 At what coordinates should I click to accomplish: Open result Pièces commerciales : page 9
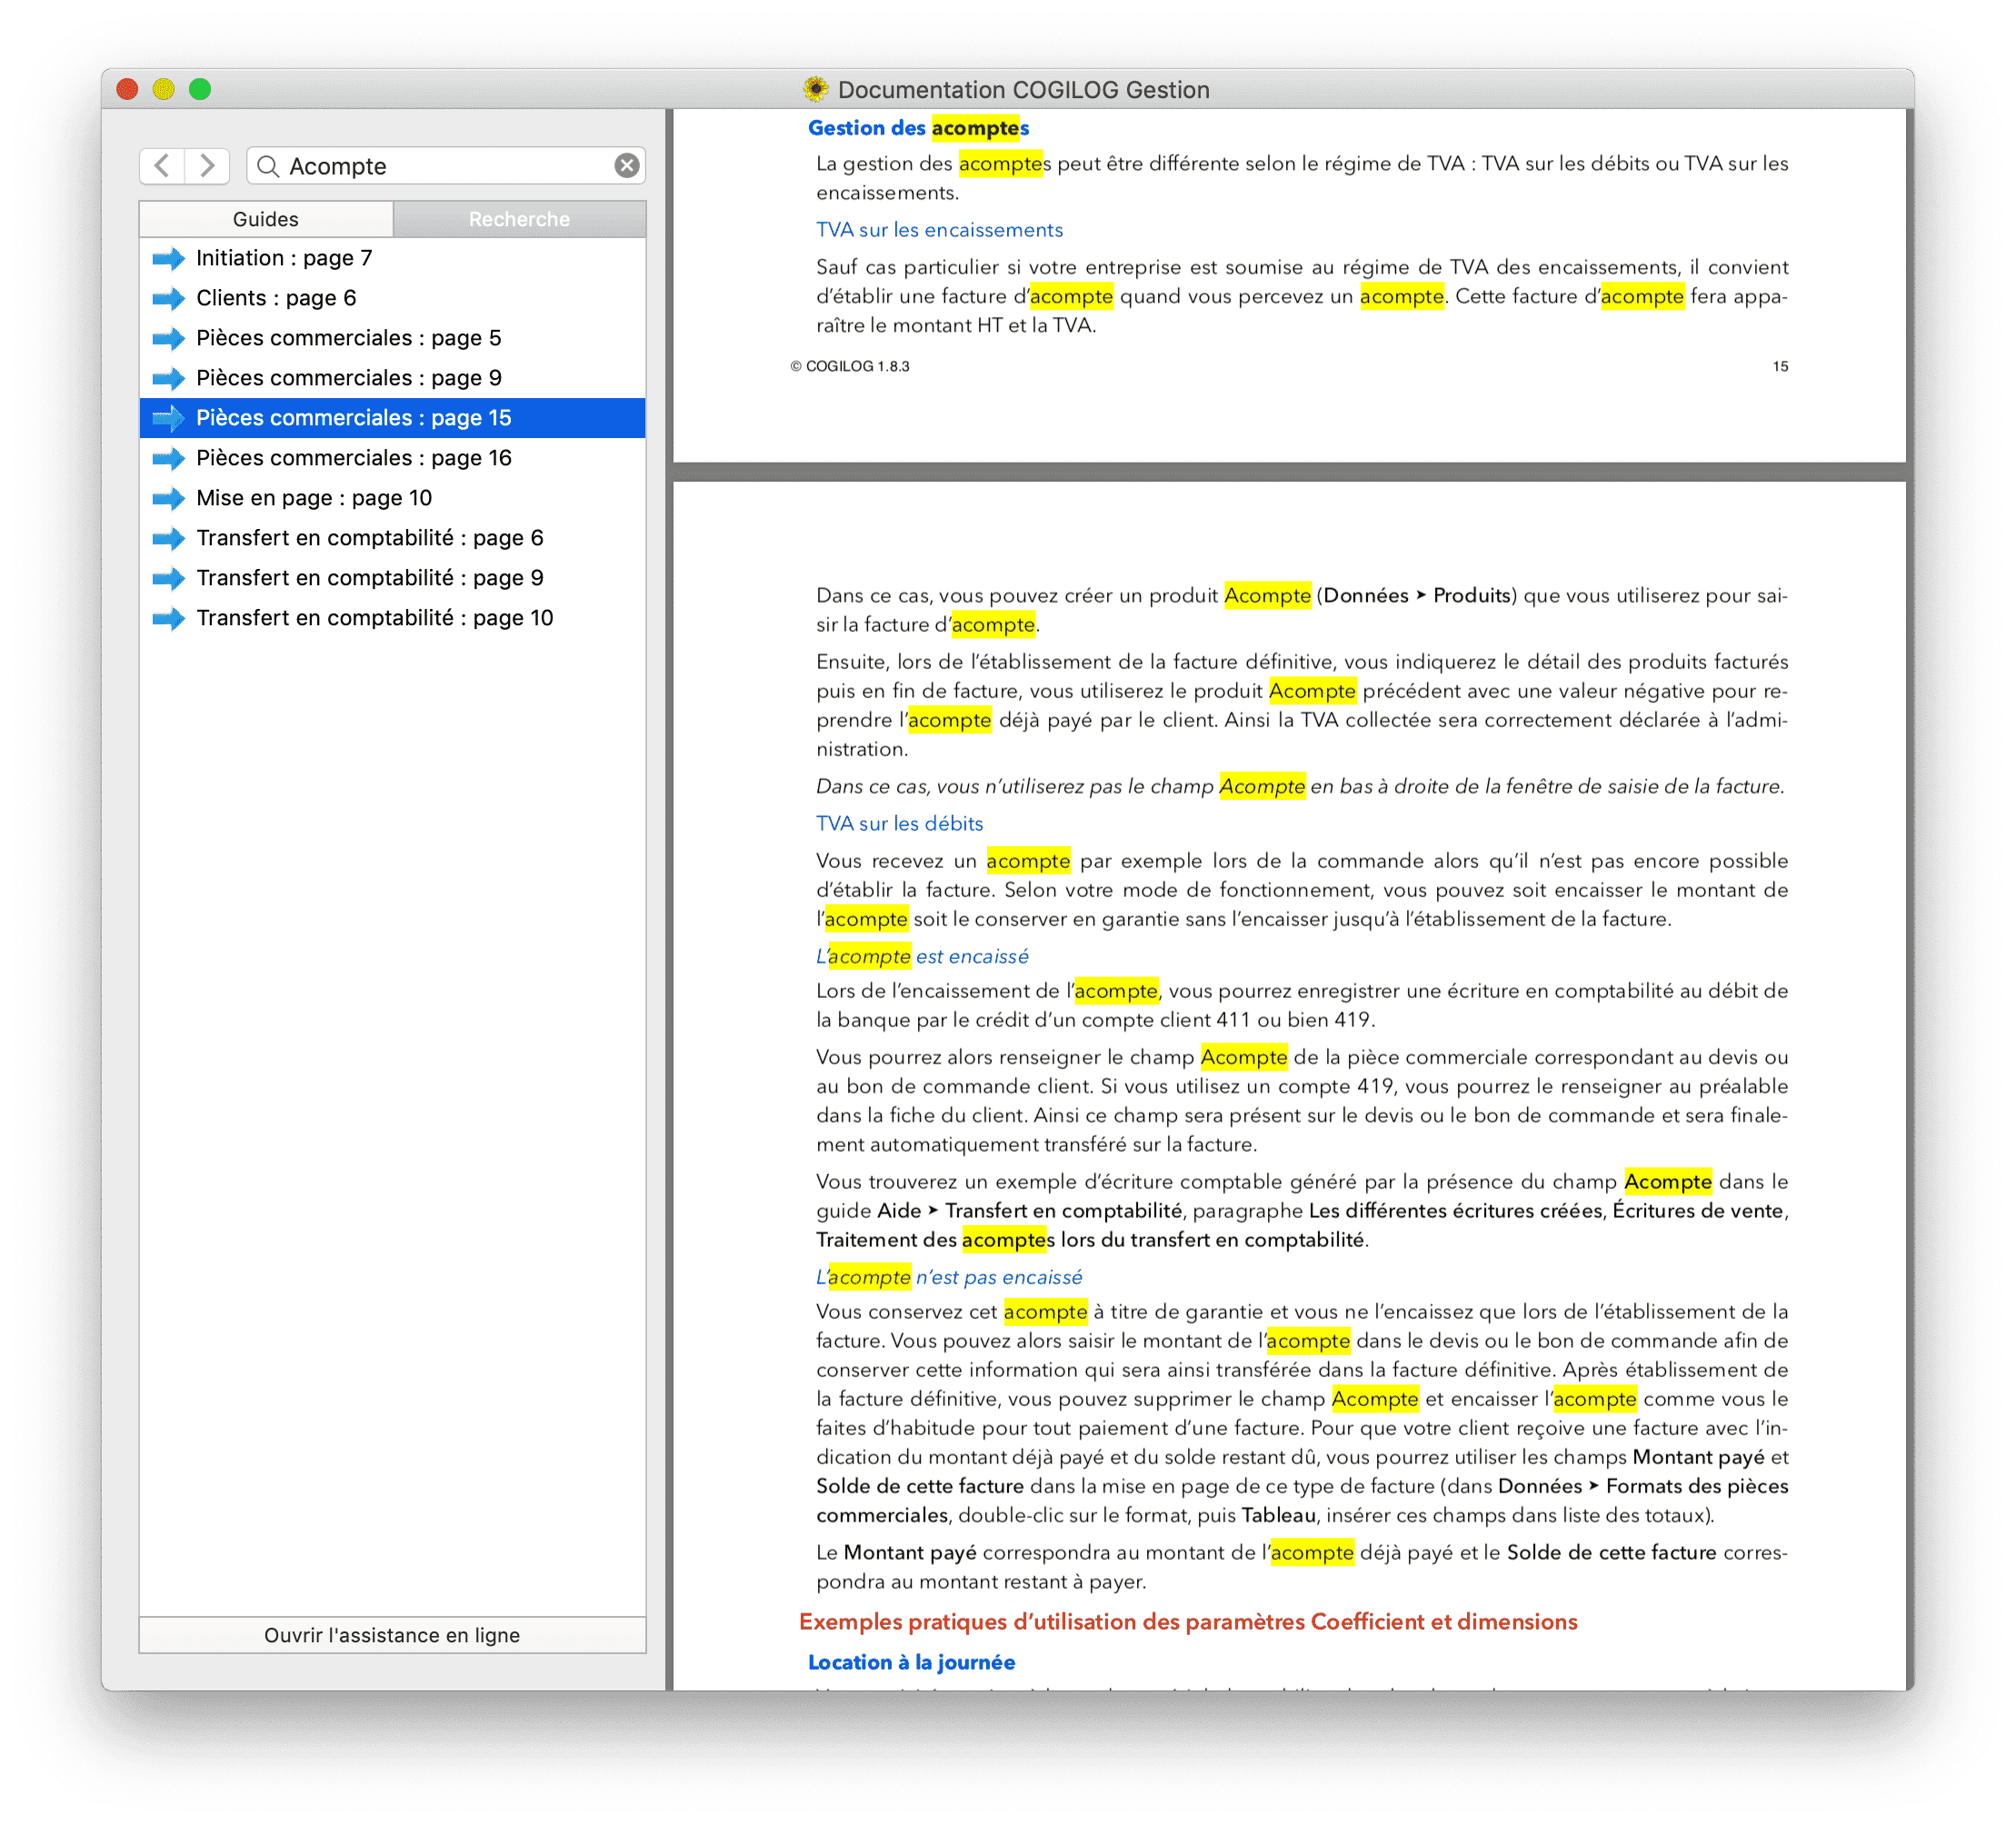(x=393, y=378)
